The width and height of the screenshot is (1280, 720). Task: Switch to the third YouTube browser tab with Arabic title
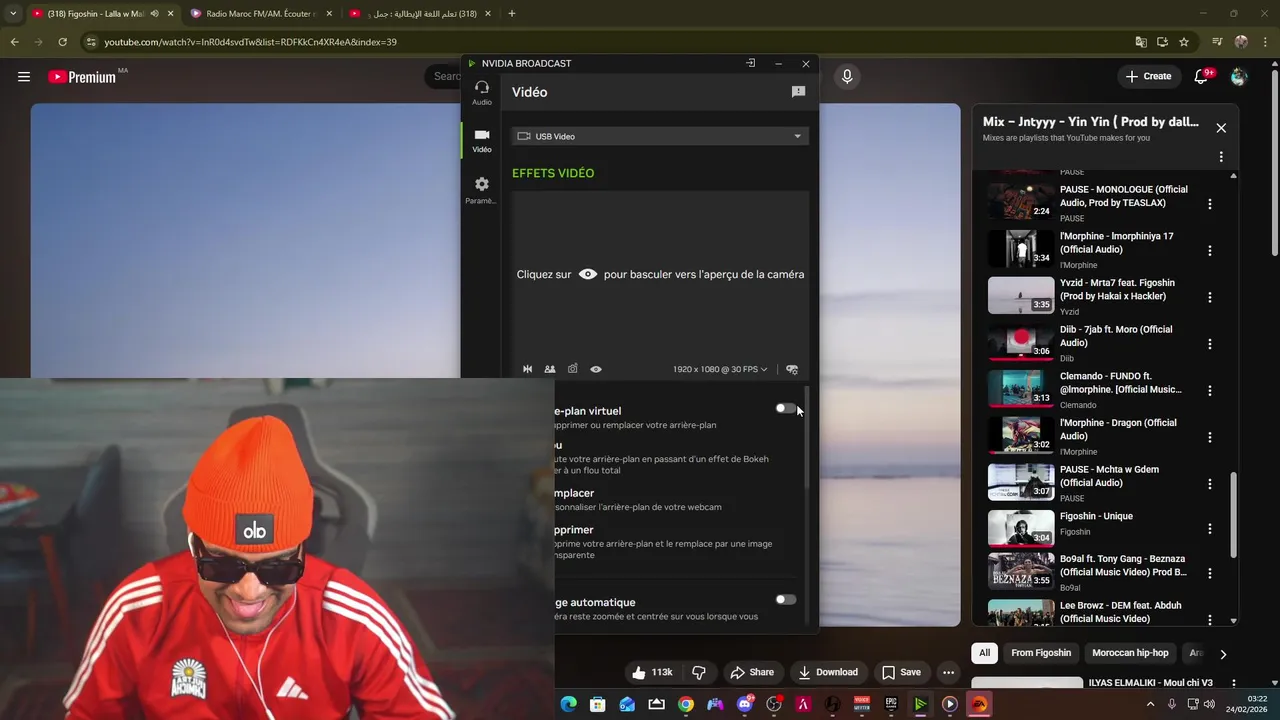pos(420,14)
